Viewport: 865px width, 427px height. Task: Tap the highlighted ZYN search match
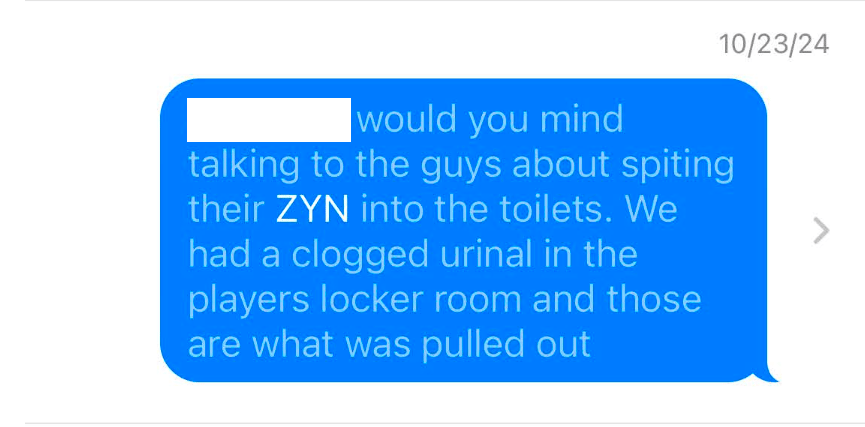pos(312,210)
